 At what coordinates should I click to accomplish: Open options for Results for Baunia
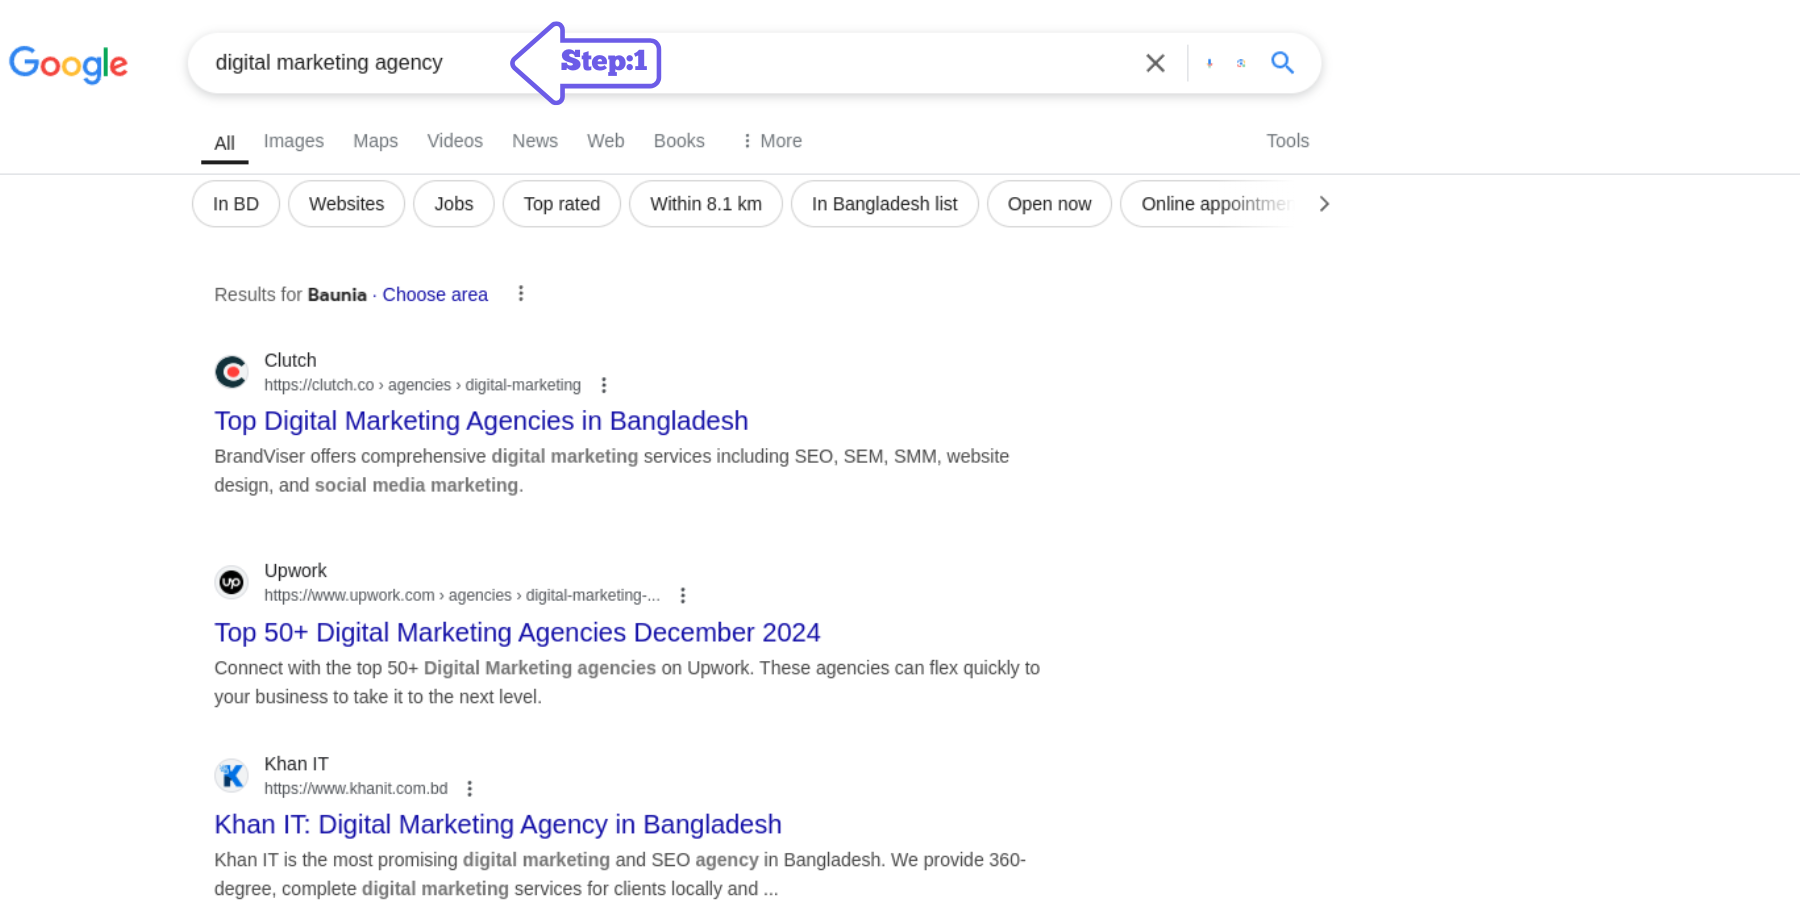[520, 293]
